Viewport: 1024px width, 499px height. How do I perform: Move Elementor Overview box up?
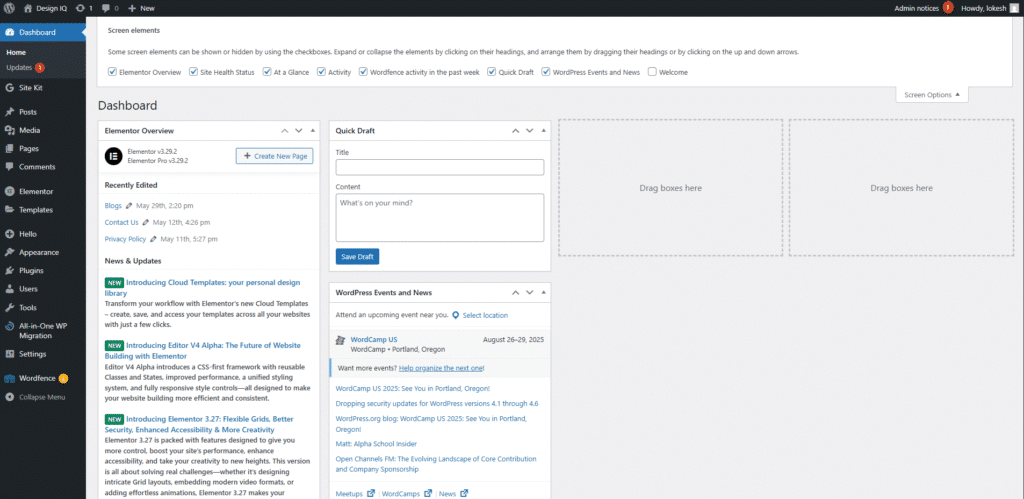285,131
